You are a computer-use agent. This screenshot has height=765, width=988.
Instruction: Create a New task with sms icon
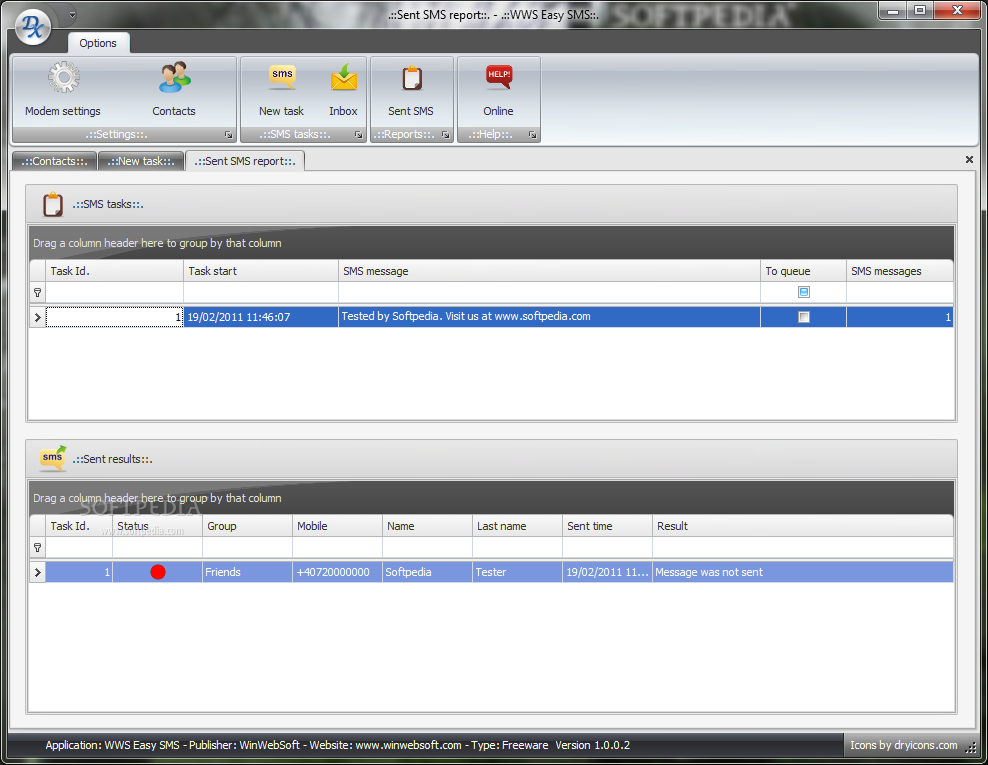click(282, 78)
